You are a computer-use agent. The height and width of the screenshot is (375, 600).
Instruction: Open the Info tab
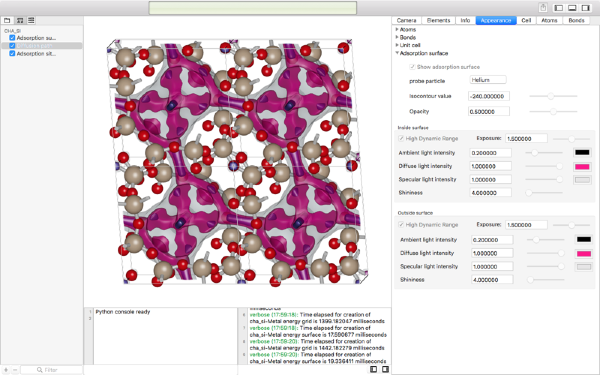(x=465, y=20)
